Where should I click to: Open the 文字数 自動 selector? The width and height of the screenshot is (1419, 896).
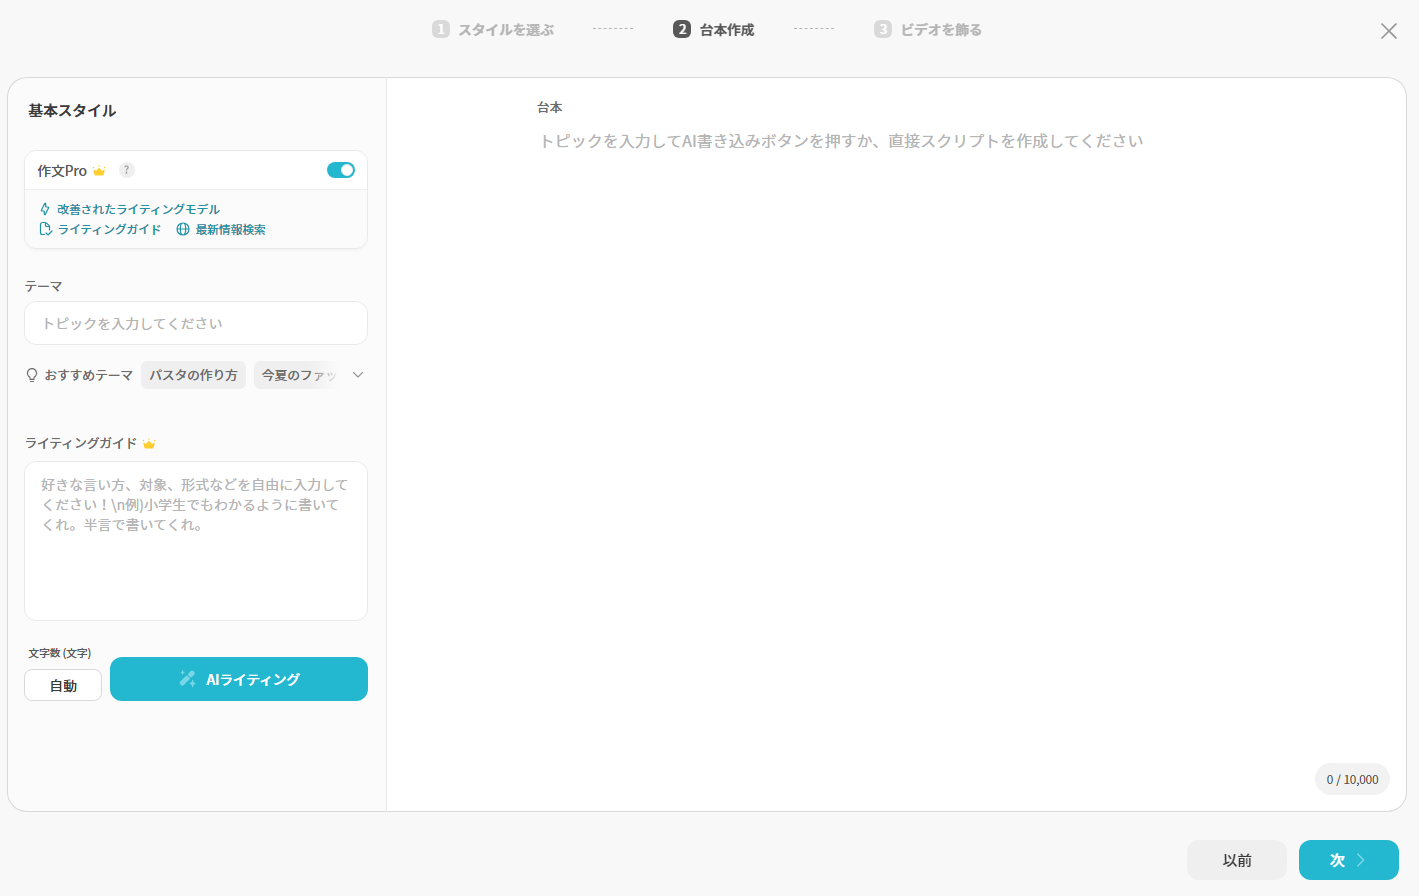click(63, 685)
